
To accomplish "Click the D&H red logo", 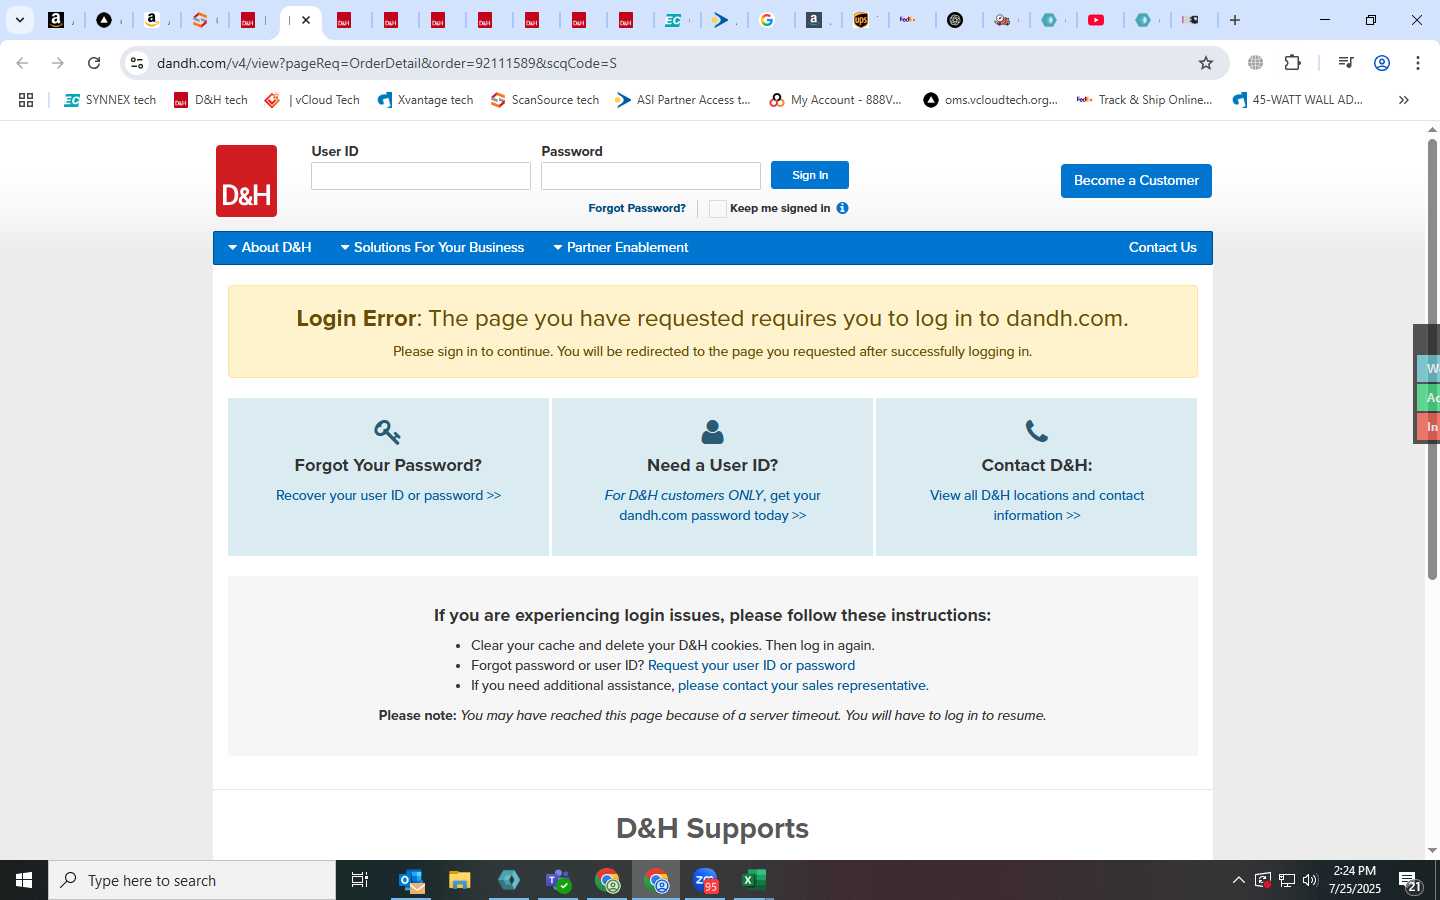I will [x=246, y=181].
